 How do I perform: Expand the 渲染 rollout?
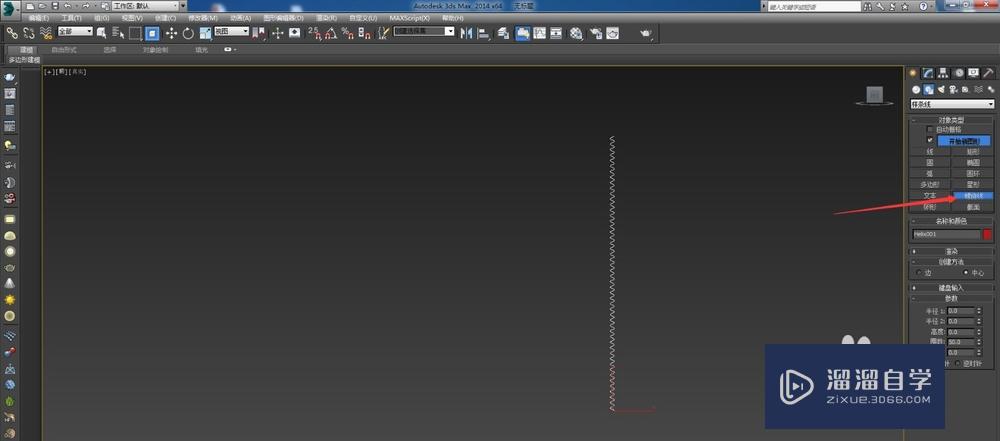point(952,251)
